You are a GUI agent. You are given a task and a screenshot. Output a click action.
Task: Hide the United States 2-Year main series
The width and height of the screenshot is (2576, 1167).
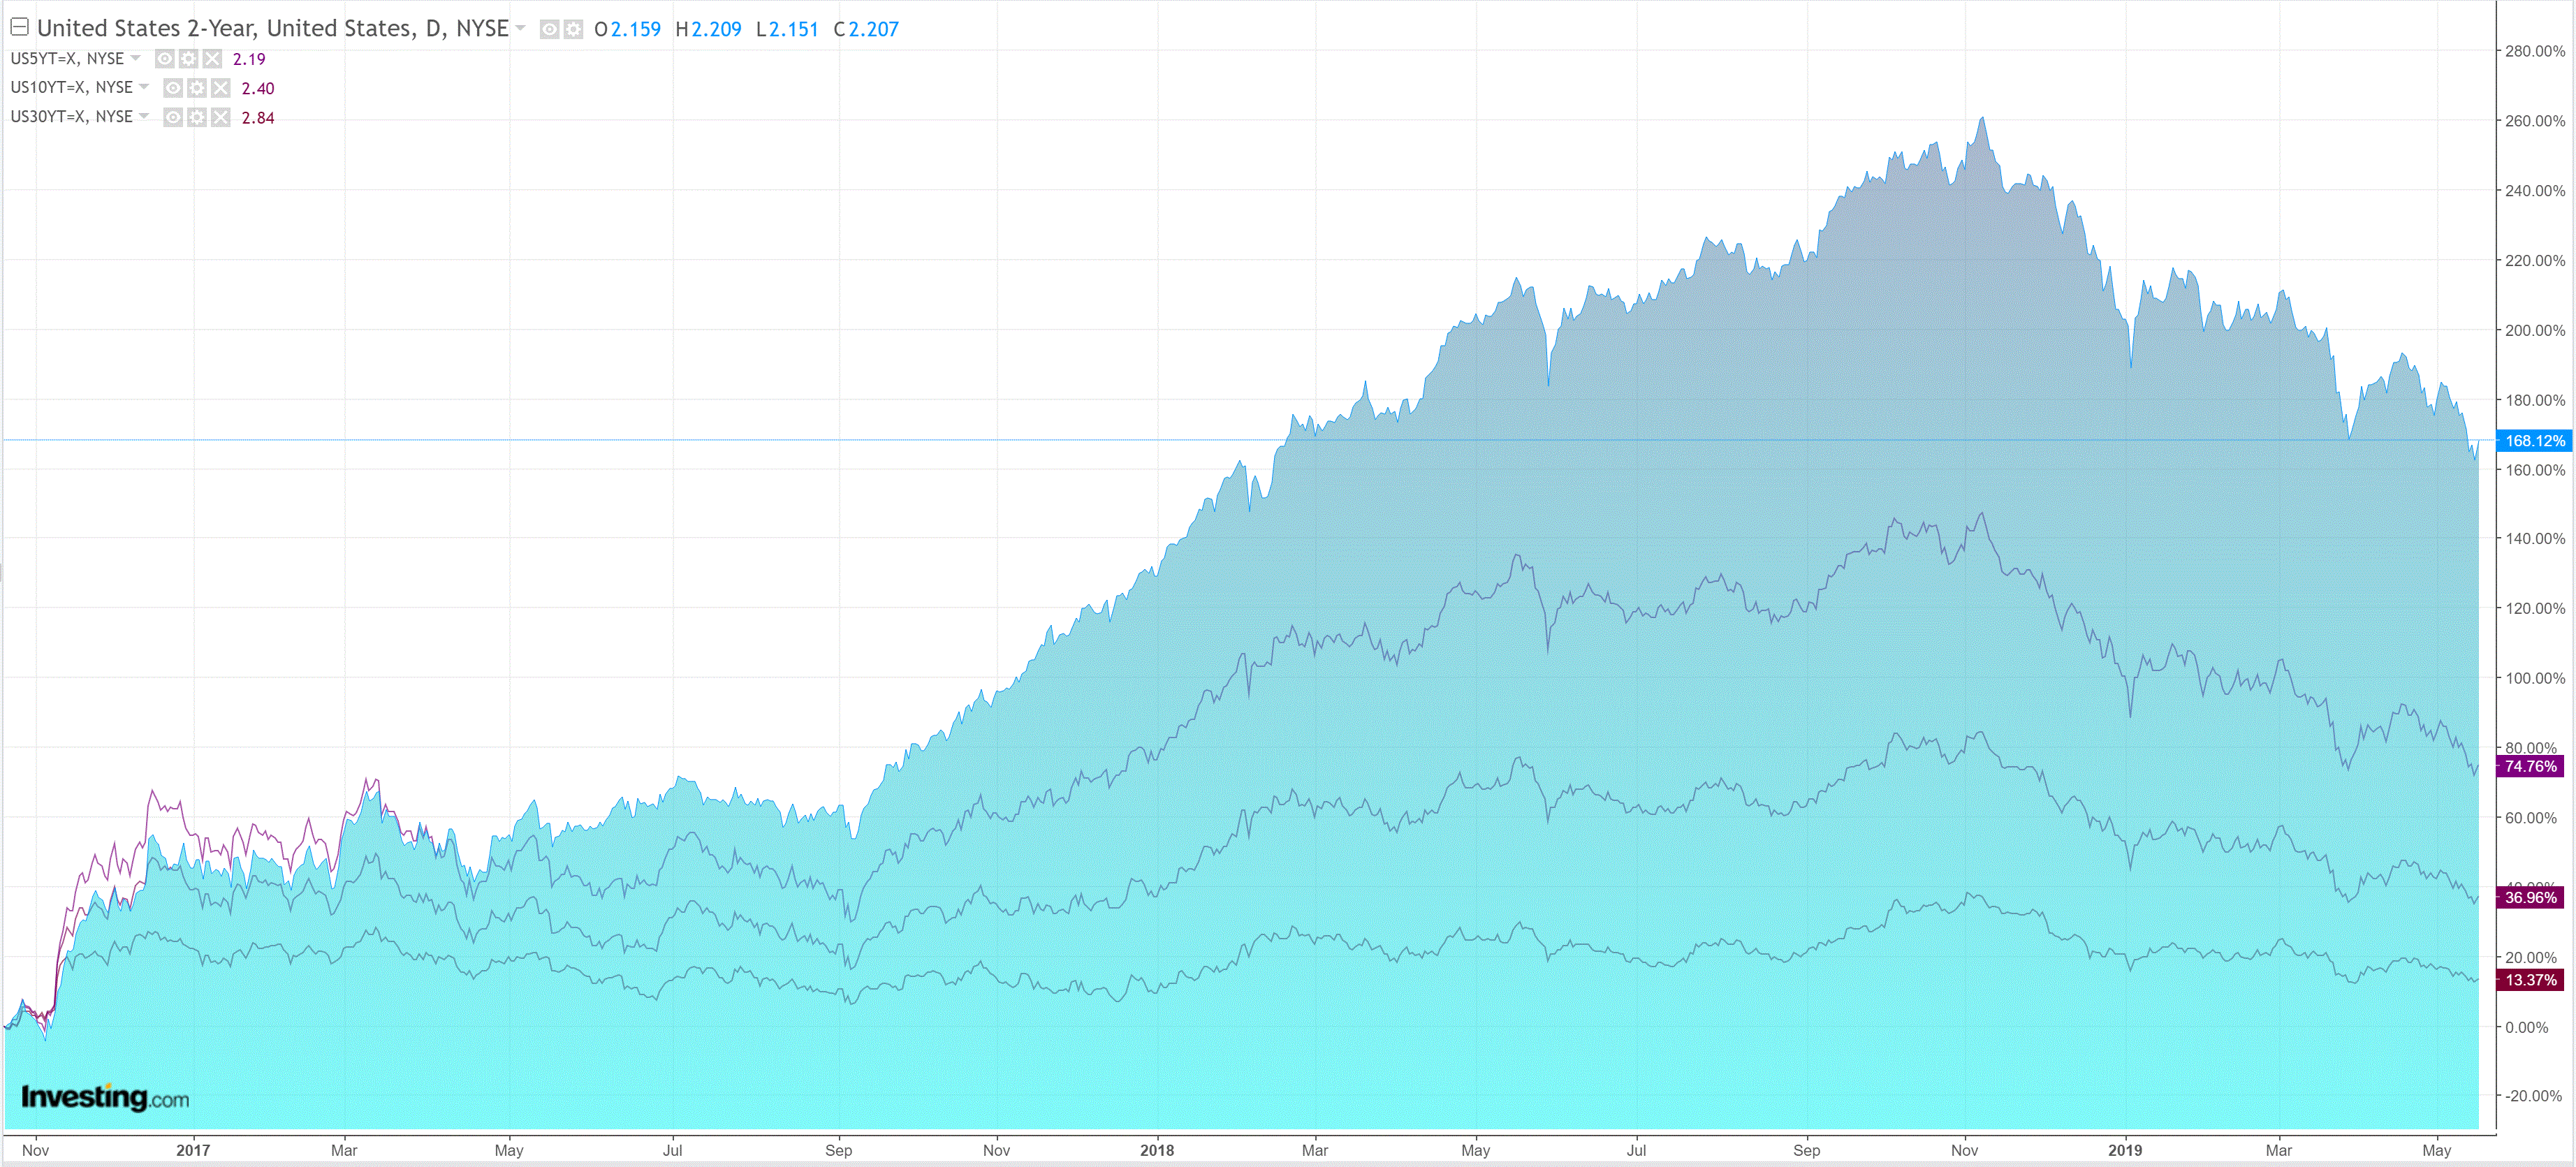tap(549, 30)
